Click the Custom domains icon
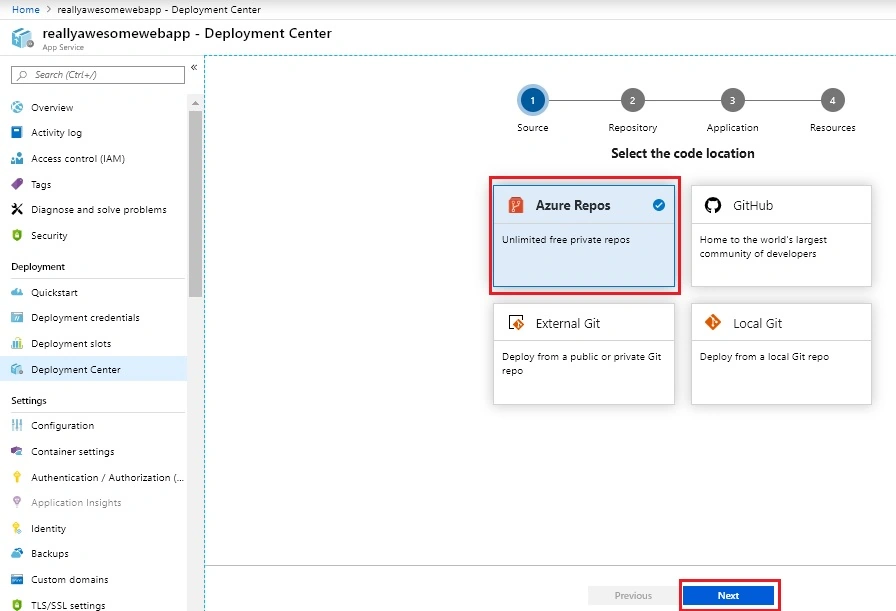Screen dimensions: 896x611 pyautogui.click(x=17, y=579)
